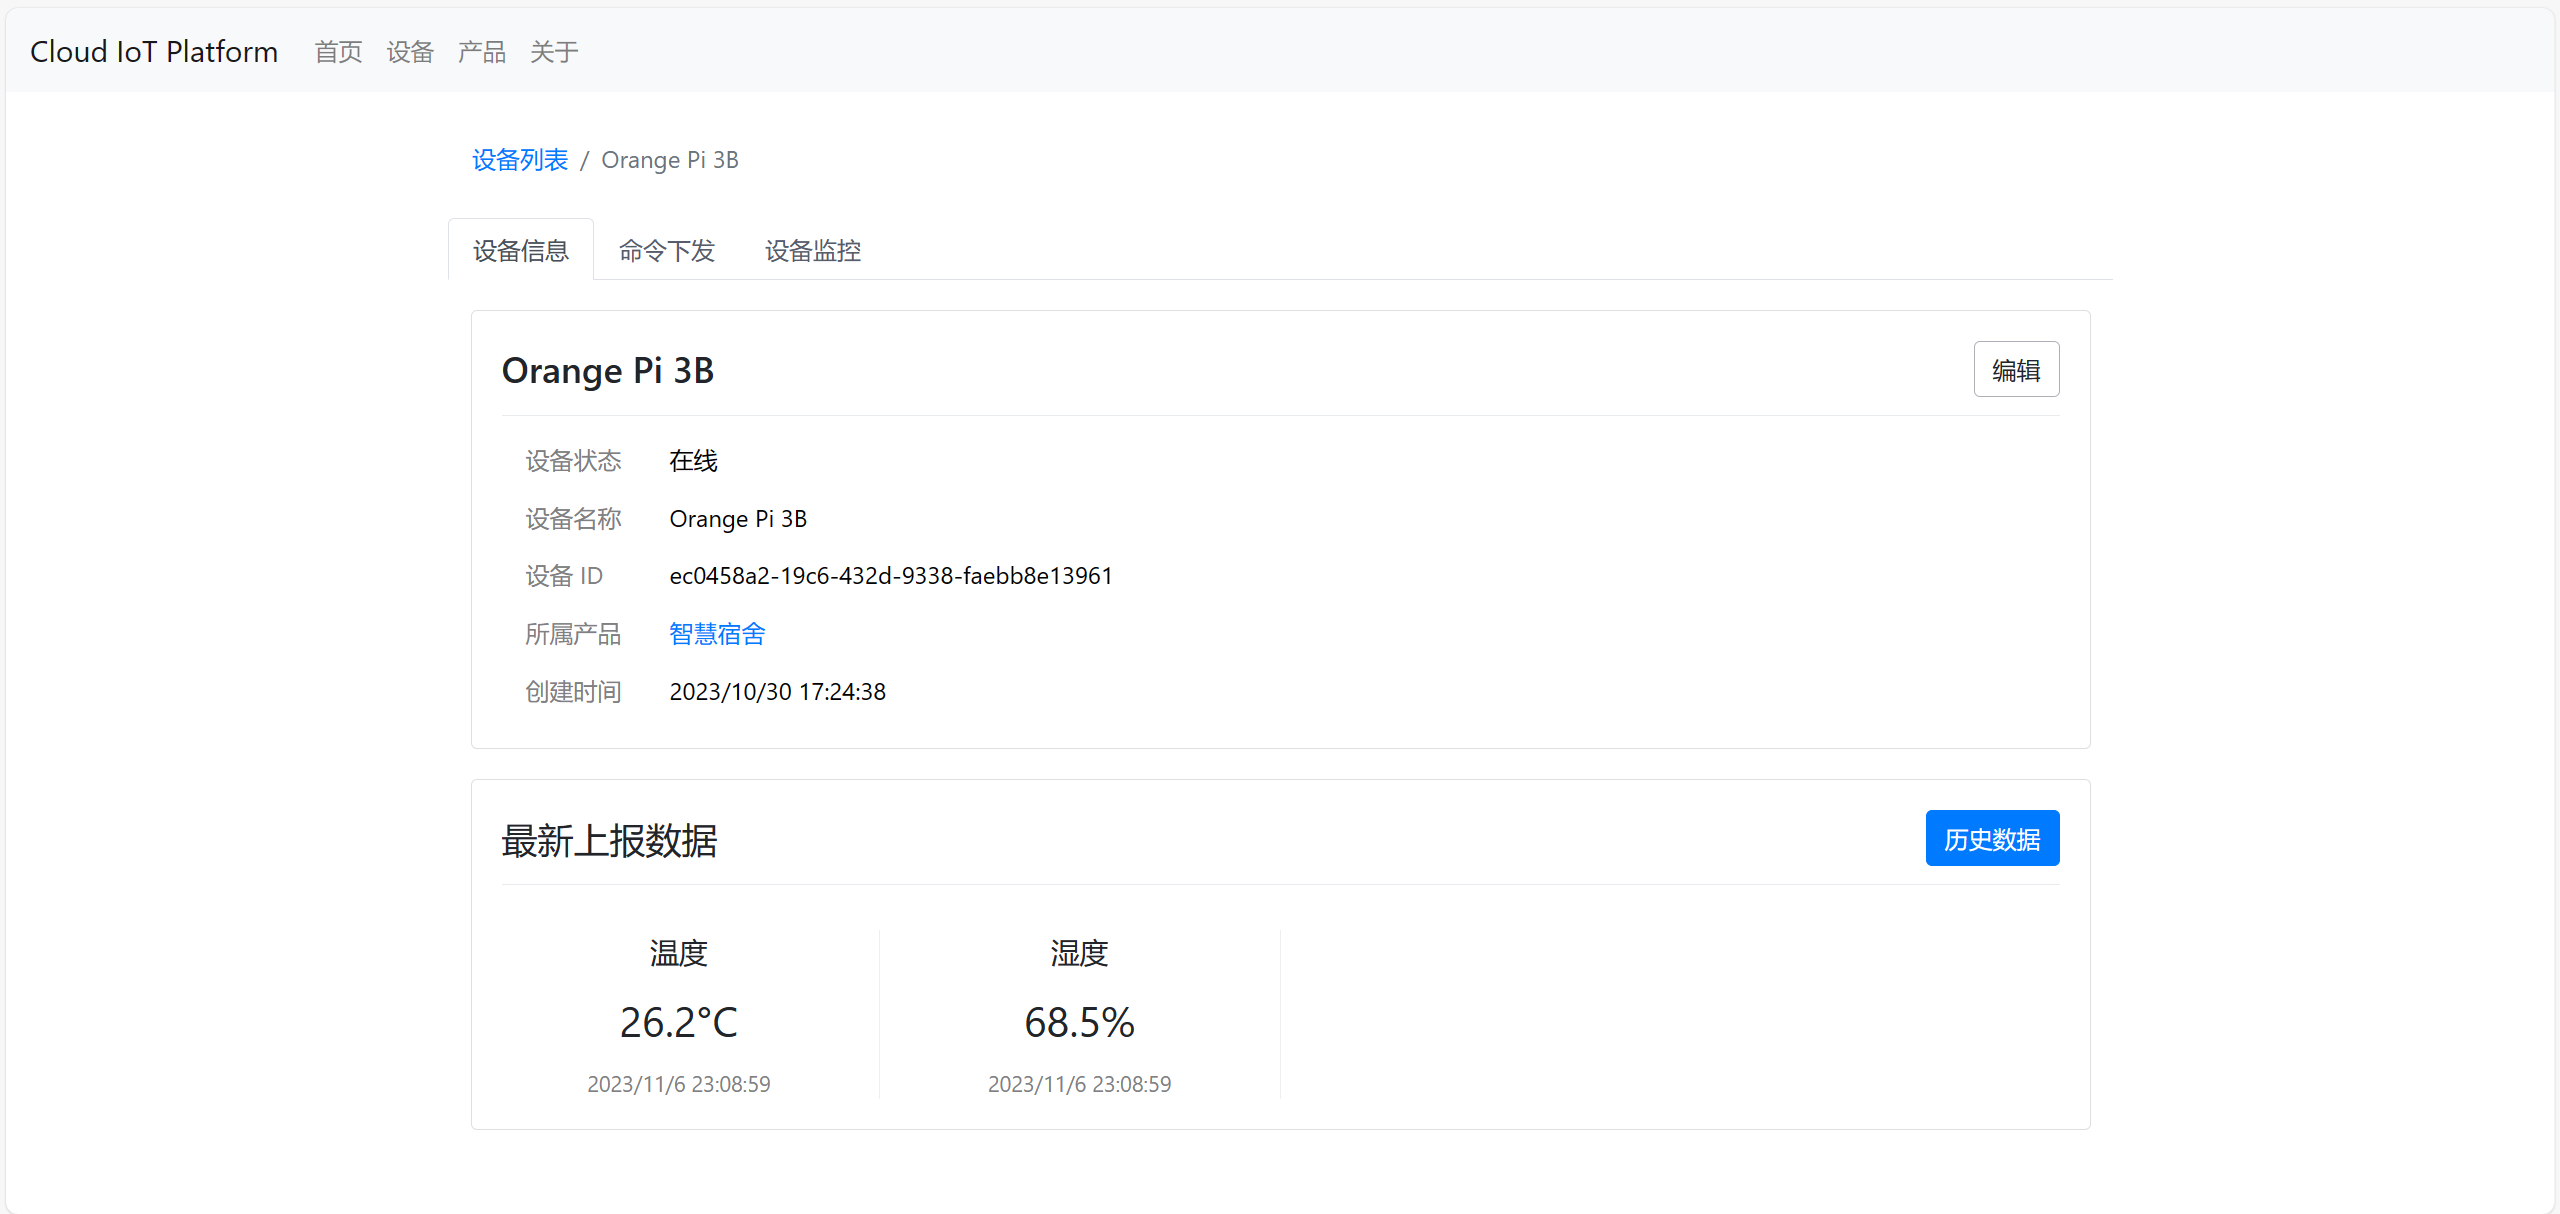Click the 26.2°C temperature reading
The image size is (2560, 1214).
[x=679, y=1022]
